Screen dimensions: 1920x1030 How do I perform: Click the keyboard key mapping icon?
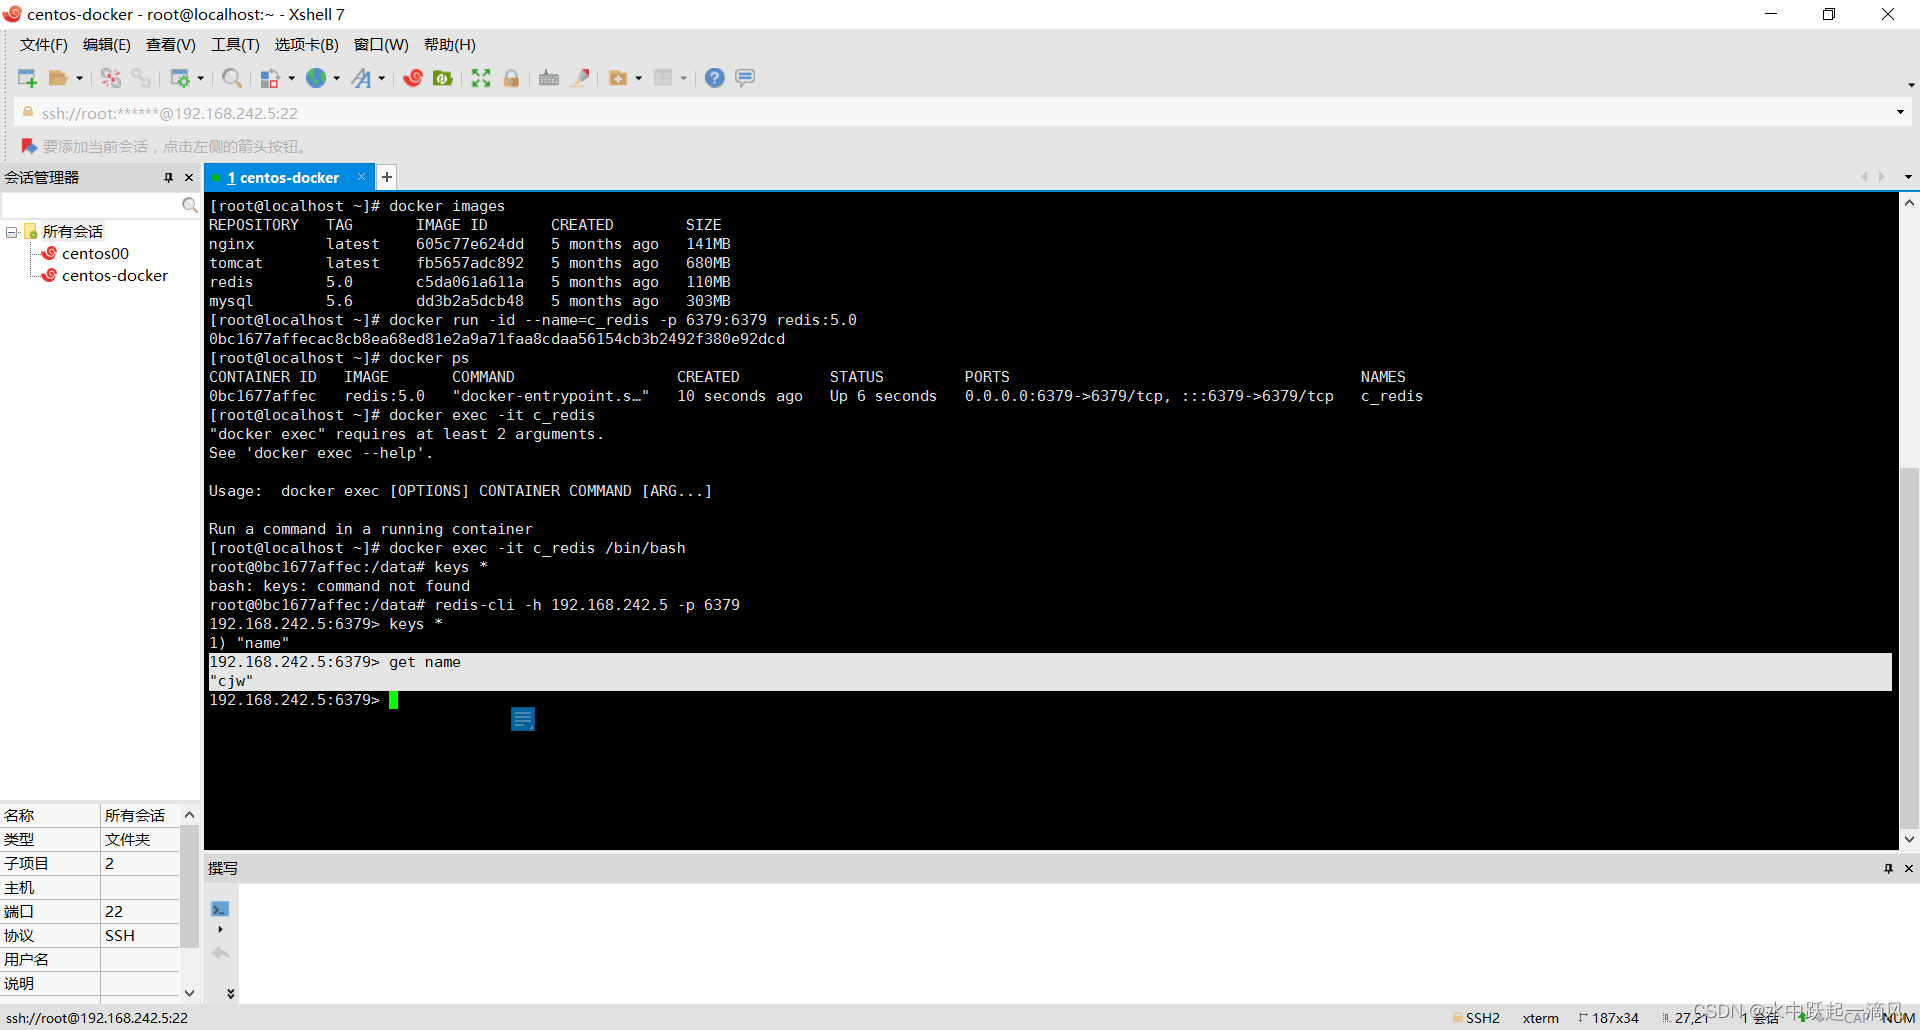[x=549, y=78]
